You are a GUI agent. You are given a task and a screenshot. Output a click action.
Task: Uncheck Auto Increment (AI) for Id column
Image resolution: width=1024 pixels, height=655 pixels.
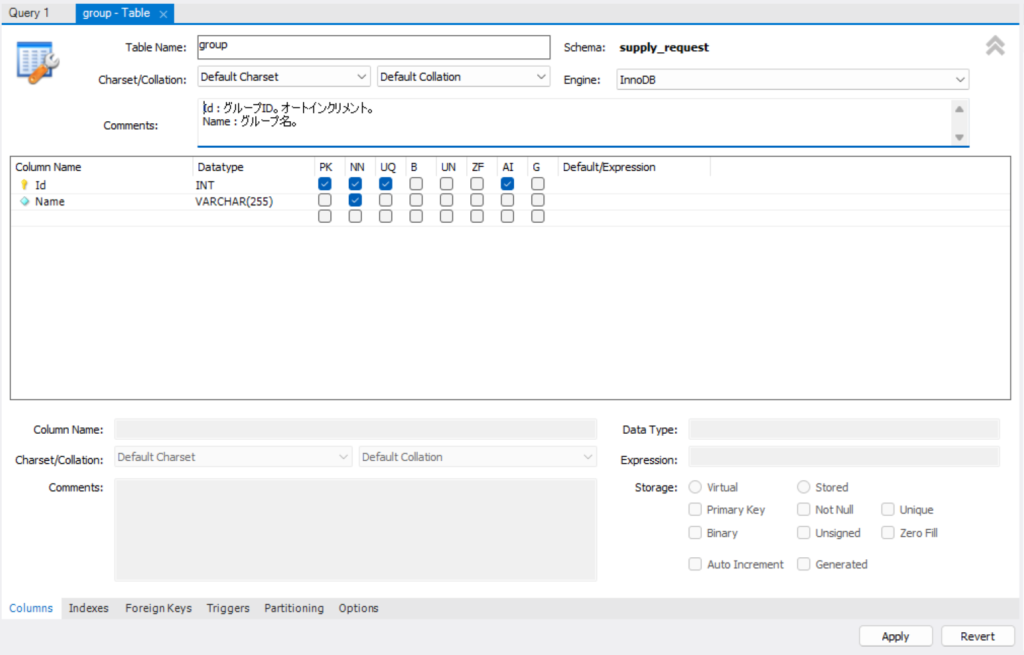pos(508,184)
